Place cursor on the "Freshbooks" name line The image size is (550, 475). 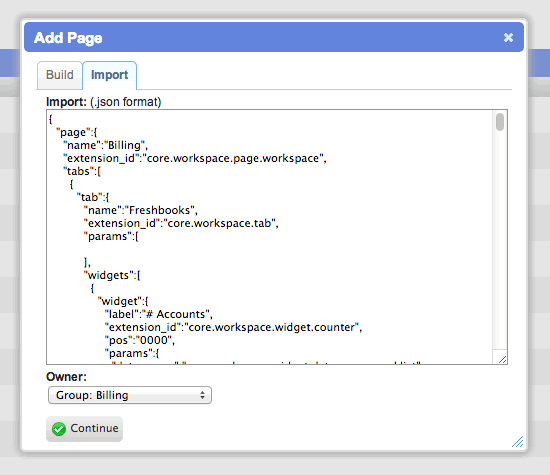tap(141, 210)
